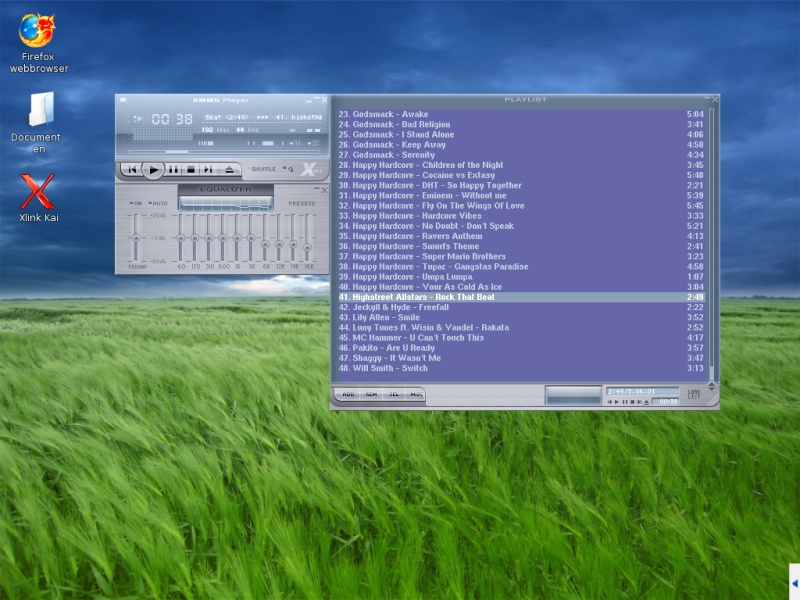This screenshot has height=600, width=800.
Task: Select Happy Hardcore - Smurfs Theme
Action: pos(521,246)
